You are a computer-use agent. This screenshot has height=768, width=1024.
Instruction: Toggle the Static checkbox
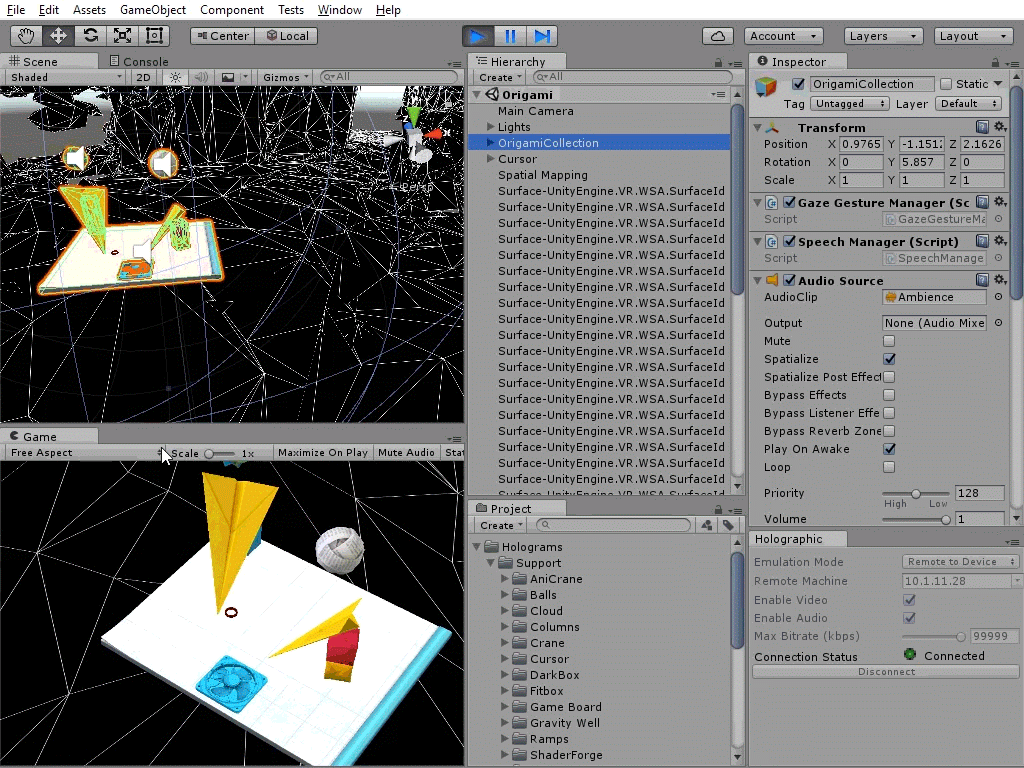pos(946,84)
